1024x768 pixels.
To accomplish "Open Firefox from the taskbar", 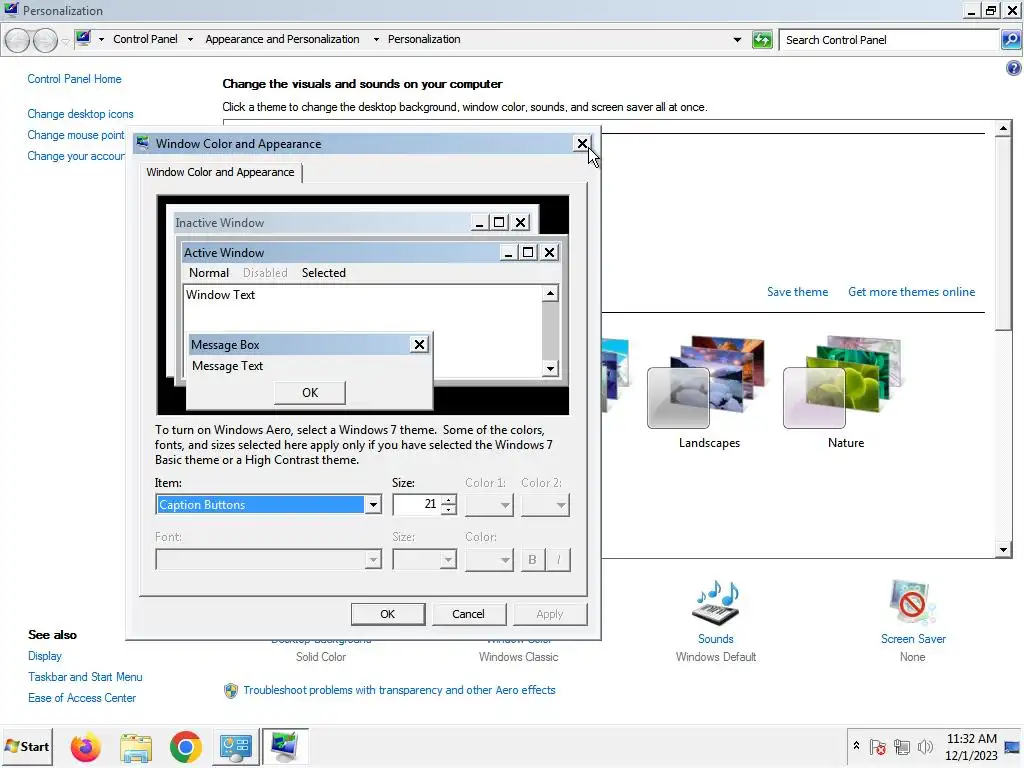I will point(86,747).
